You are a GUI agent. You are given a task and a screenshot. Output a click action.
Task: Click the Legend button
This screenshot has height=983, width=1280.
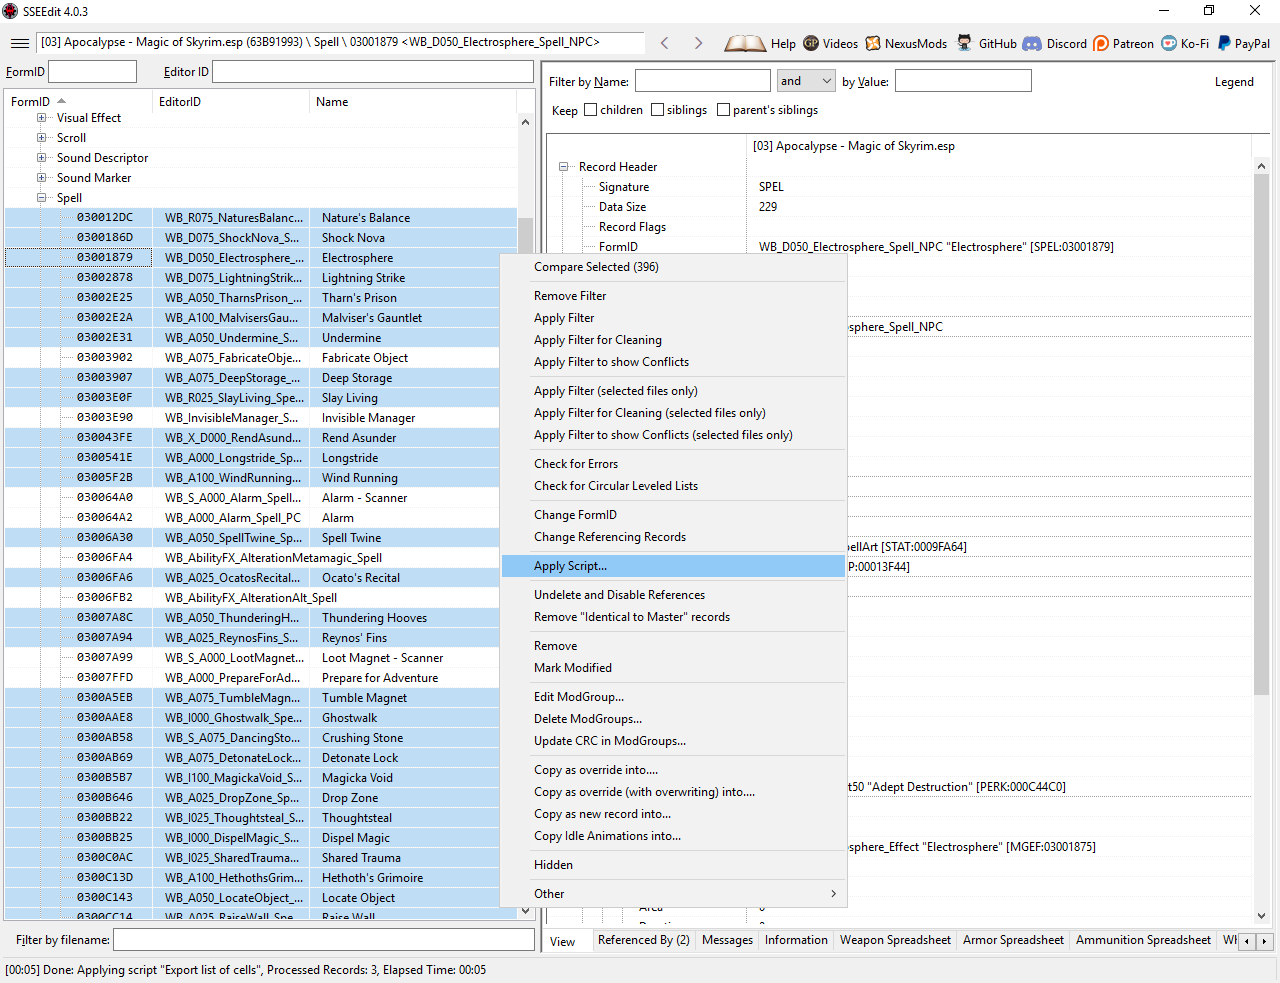pyautogui.click(x=1234, y=82)
